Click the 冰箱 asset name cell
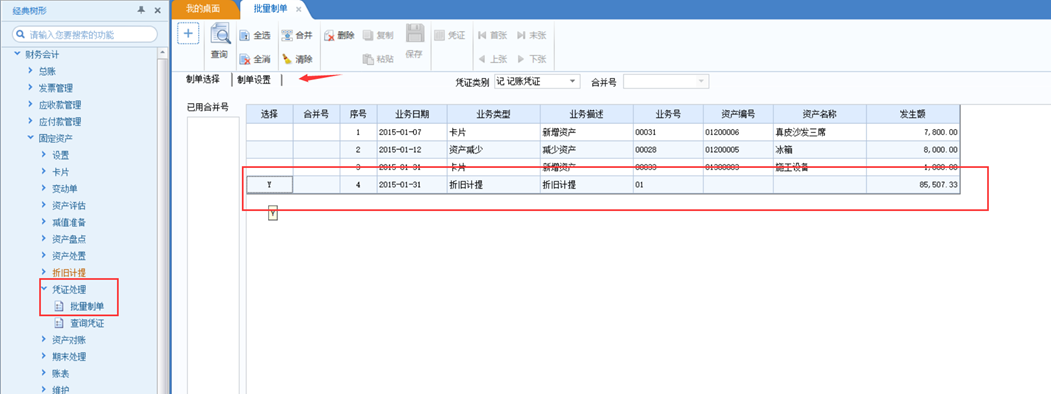The image size is (1051, 394). click(x=820, y=149)
